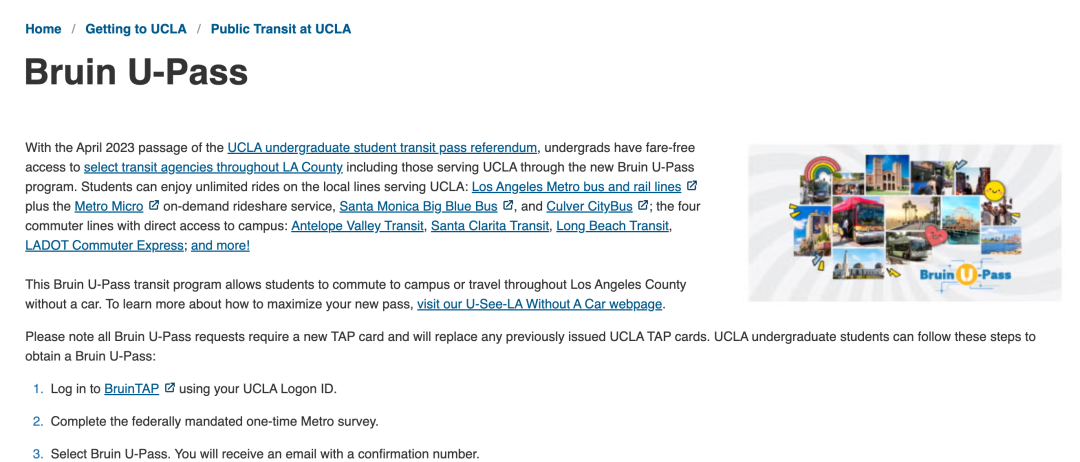Open Getting to UCLA breadcrumb item
Image resolution: width=1080 pixels, height=462 pixels.
pyautogui.click(x=136, y=29)
